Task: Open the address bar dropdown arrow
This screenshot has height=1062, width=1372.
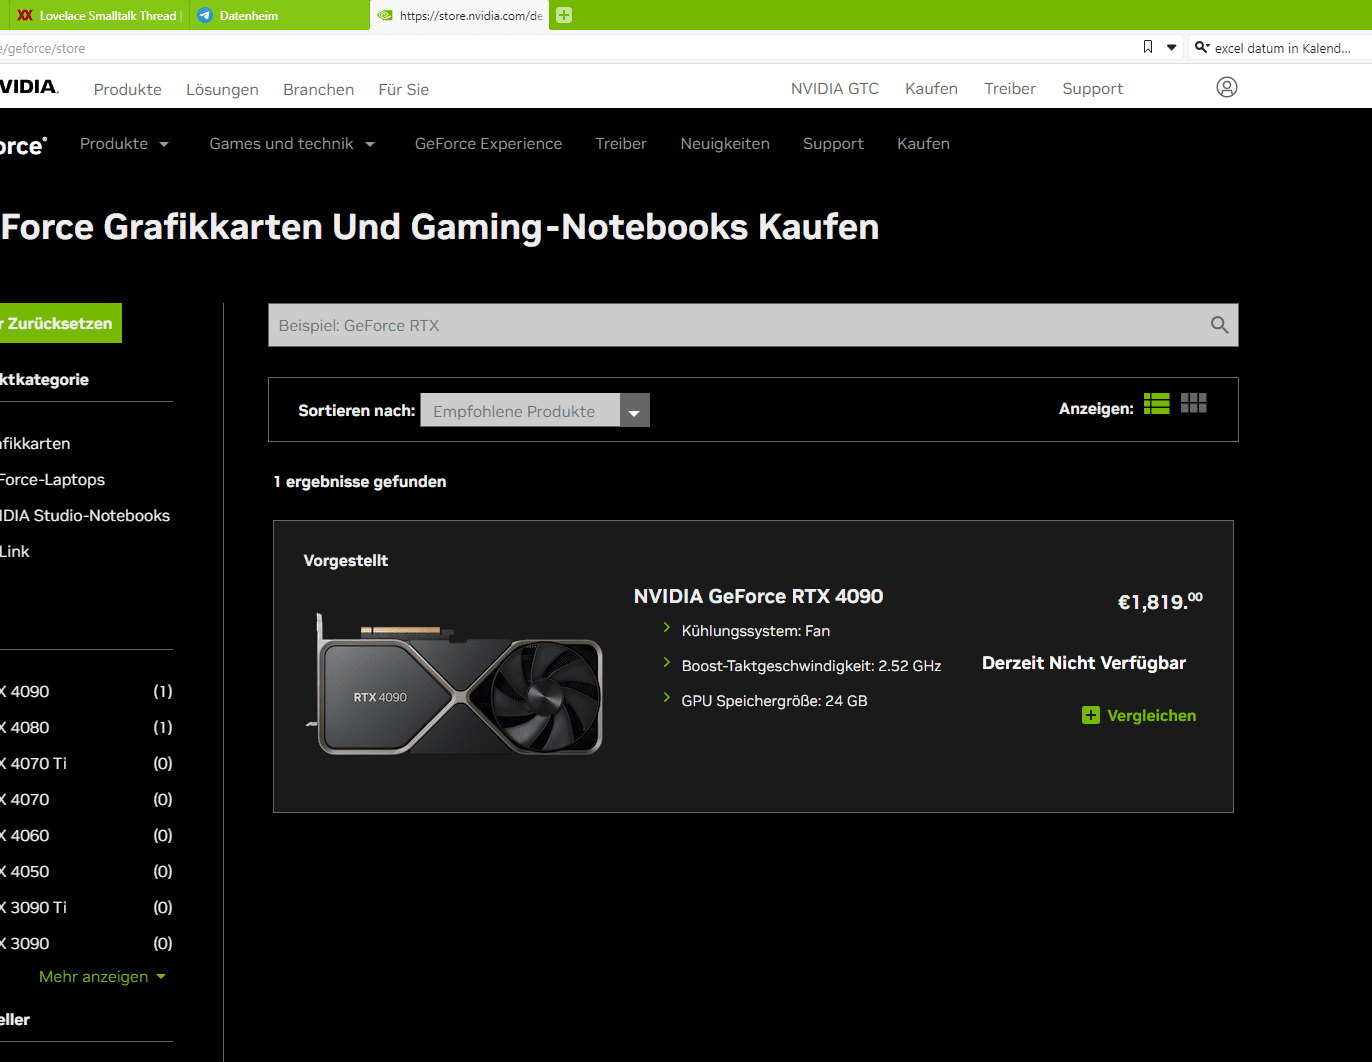Action: (x=1172, y=47)
